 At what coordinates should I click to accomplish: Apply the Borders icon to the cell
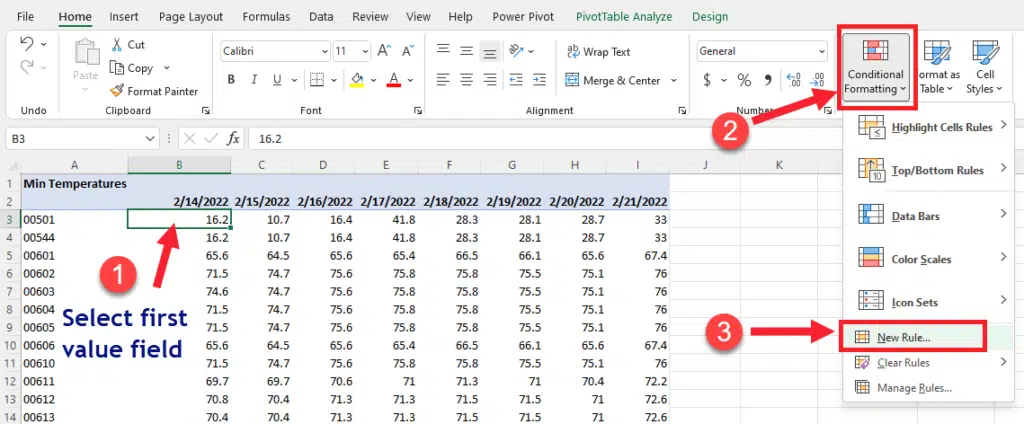pyautogui.click(x=317, y=80)
